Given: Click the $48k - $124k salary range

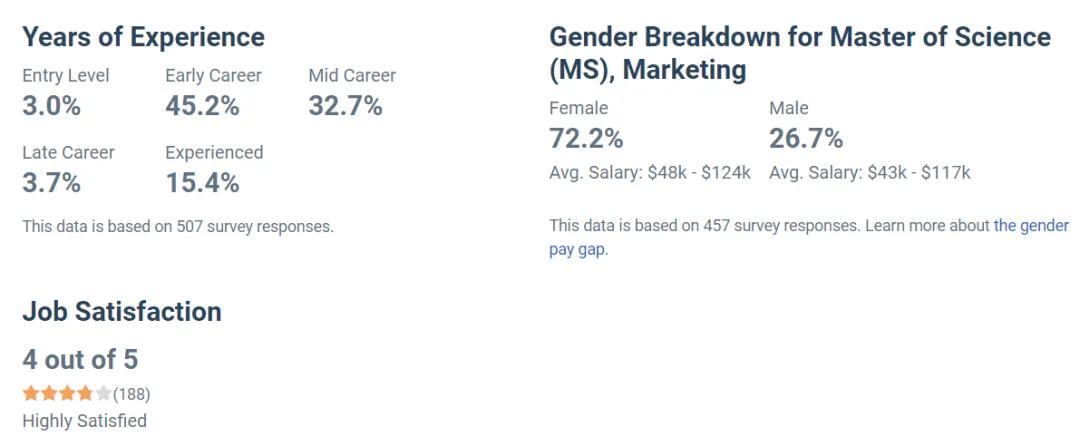Looking at the screenshot, I should click(698, 172).
